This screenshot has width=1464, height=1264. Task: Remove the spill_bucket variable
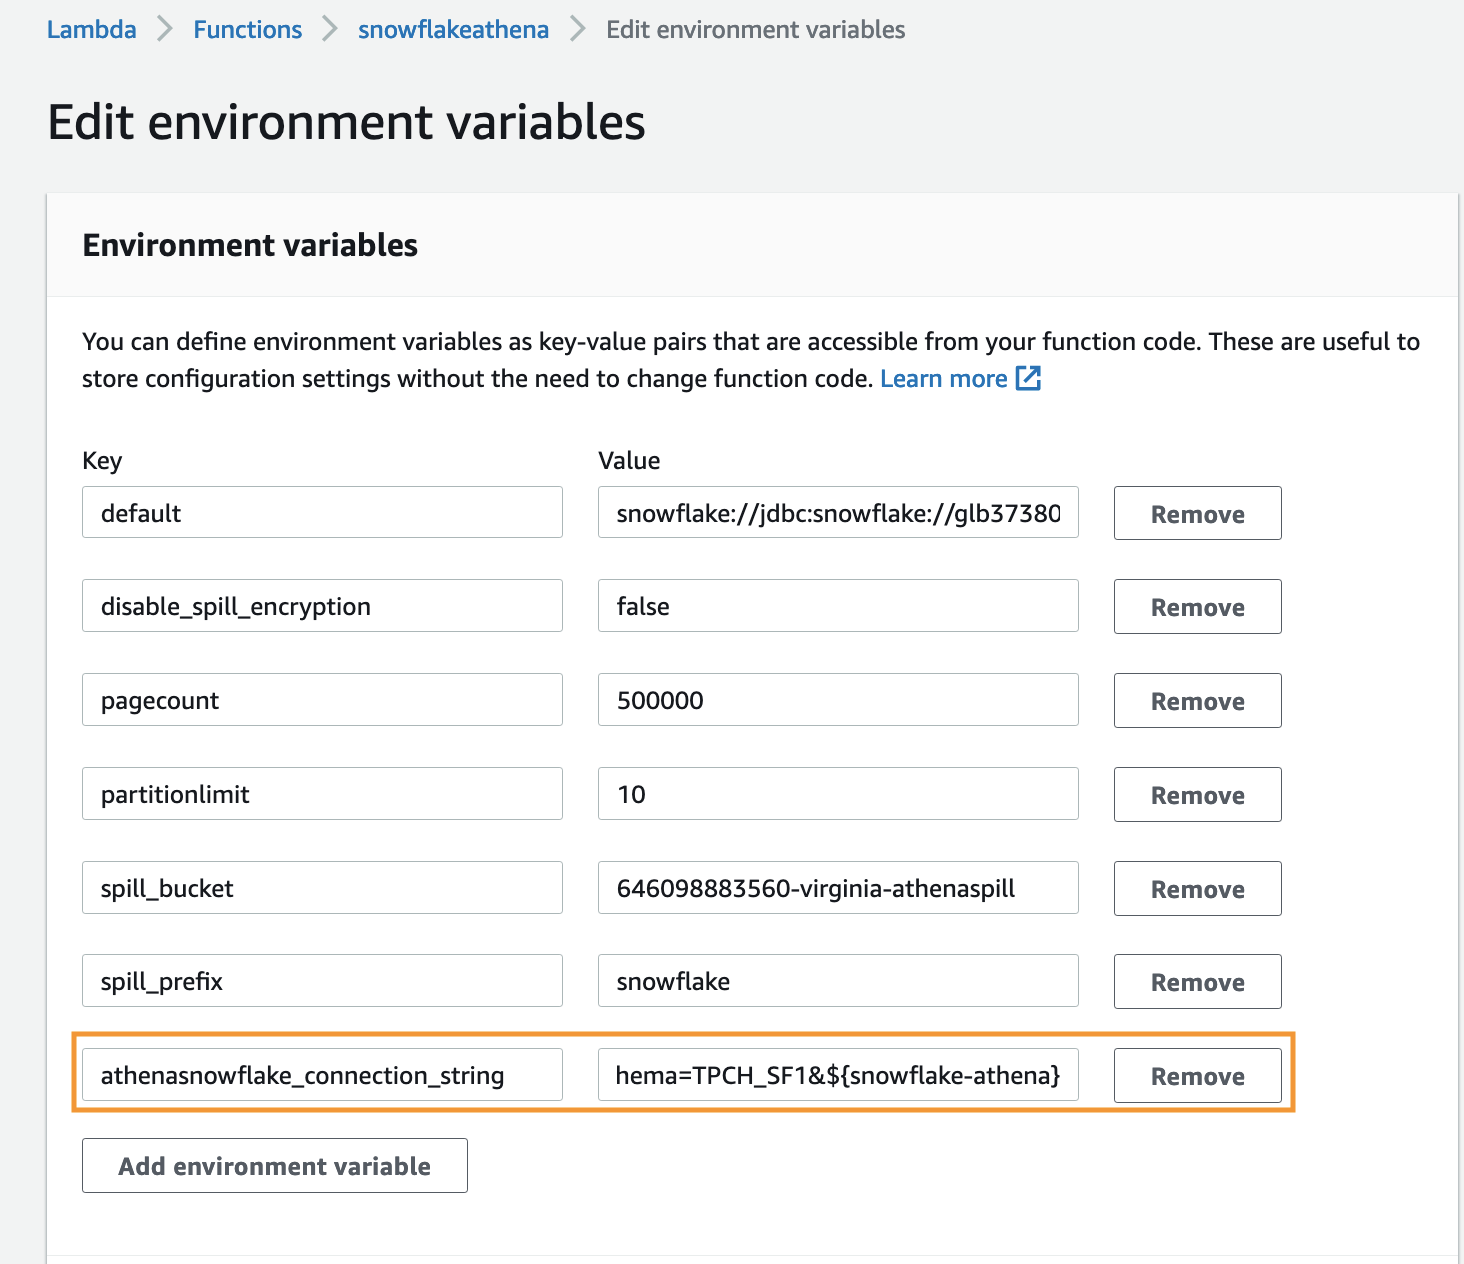click(x=1197, y=889)
